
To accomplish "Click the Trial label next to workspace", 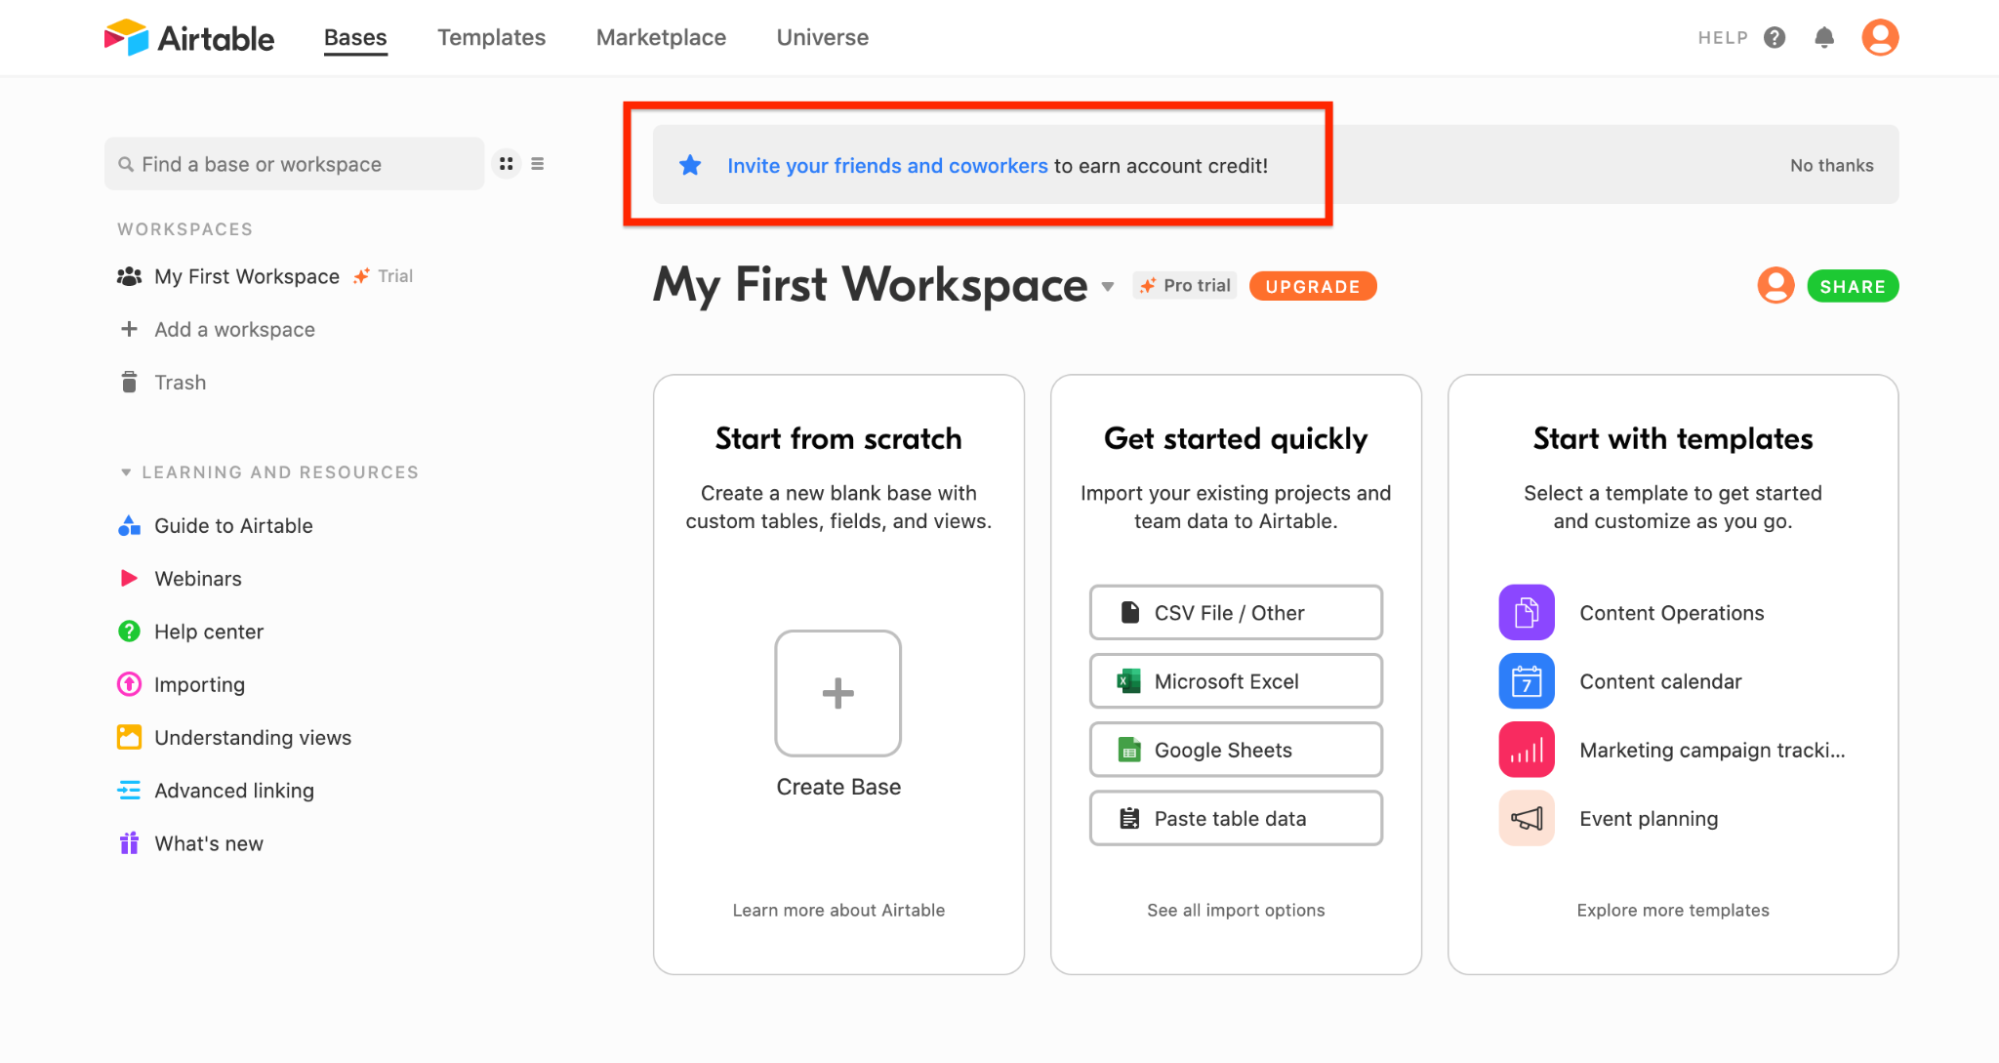I will coord(395,276).
